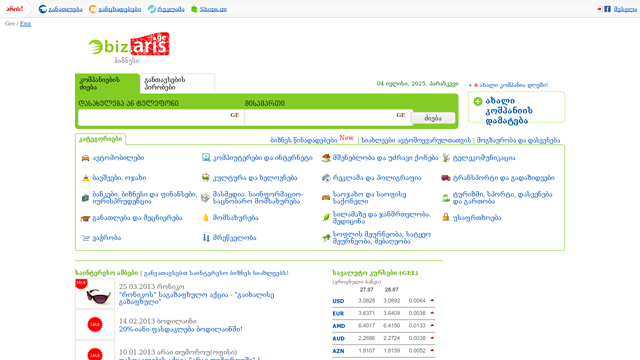Focus the name or phone search field

[161, 117]
